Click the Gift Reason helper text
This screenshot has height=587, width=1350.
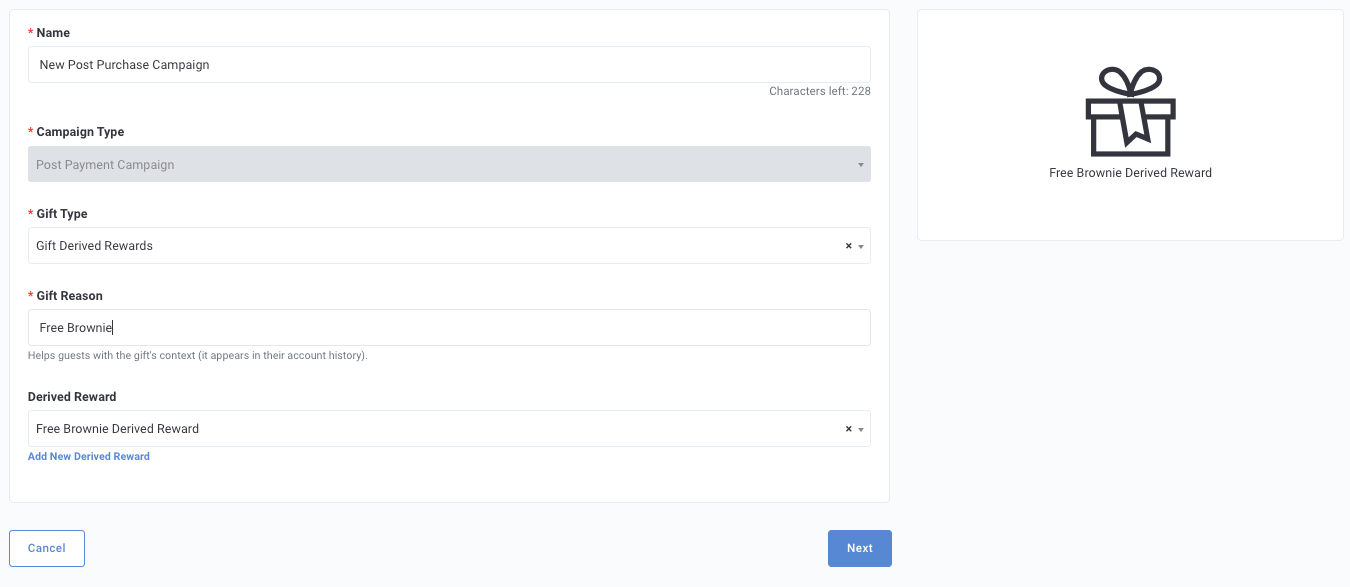point(198,356)
